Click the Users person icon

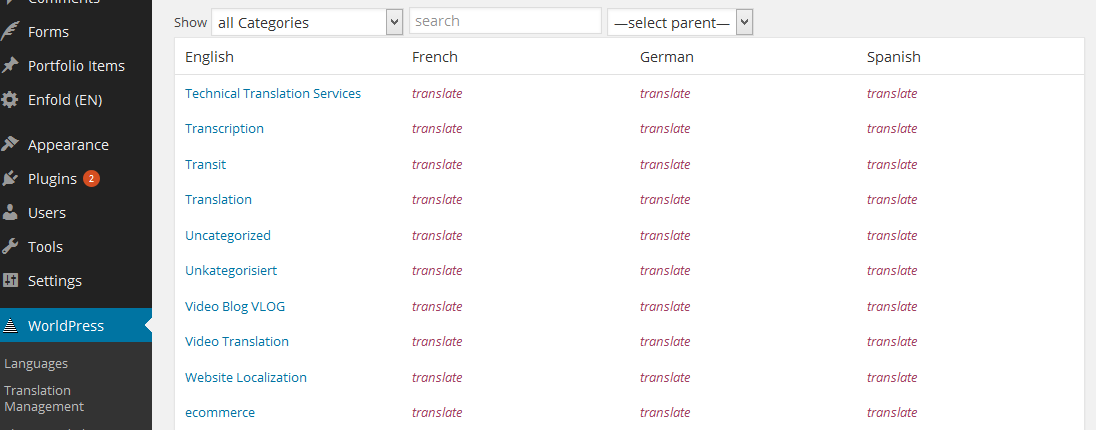[10, 213]
